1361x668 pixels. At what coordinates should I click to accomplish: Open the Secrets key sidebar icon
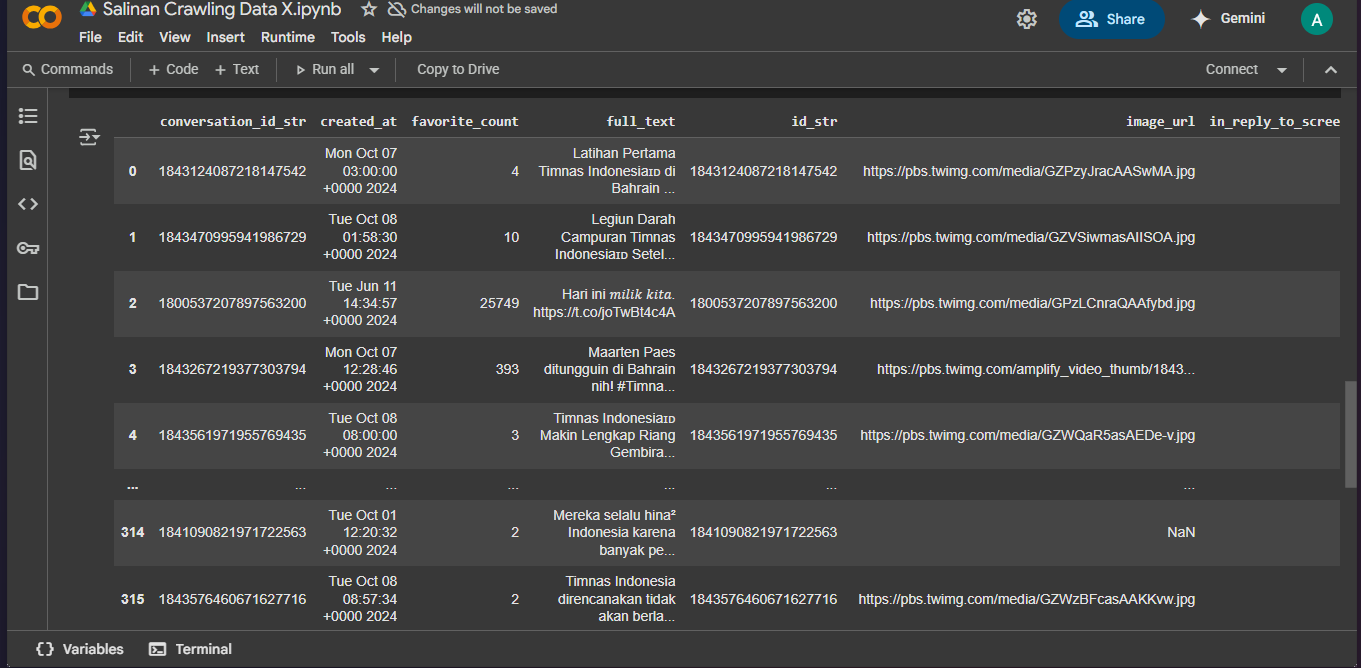(28, 248)
